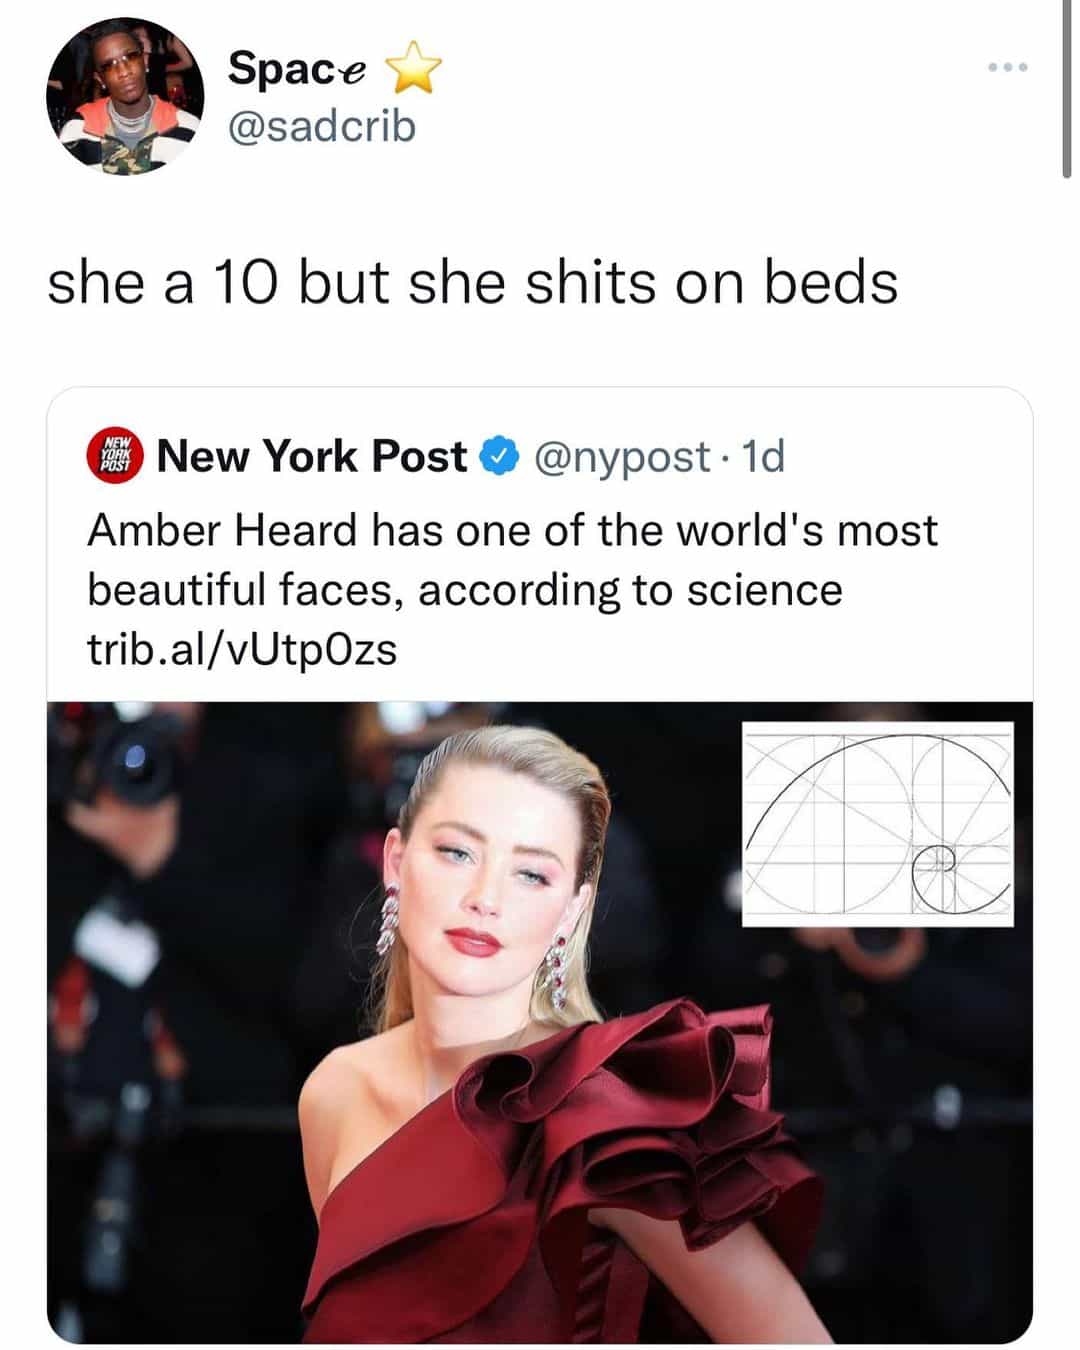Viewport: 1080px width, 1350px height.
Task: Click the New York Post logo avatar
Action: tap(116, 457)
